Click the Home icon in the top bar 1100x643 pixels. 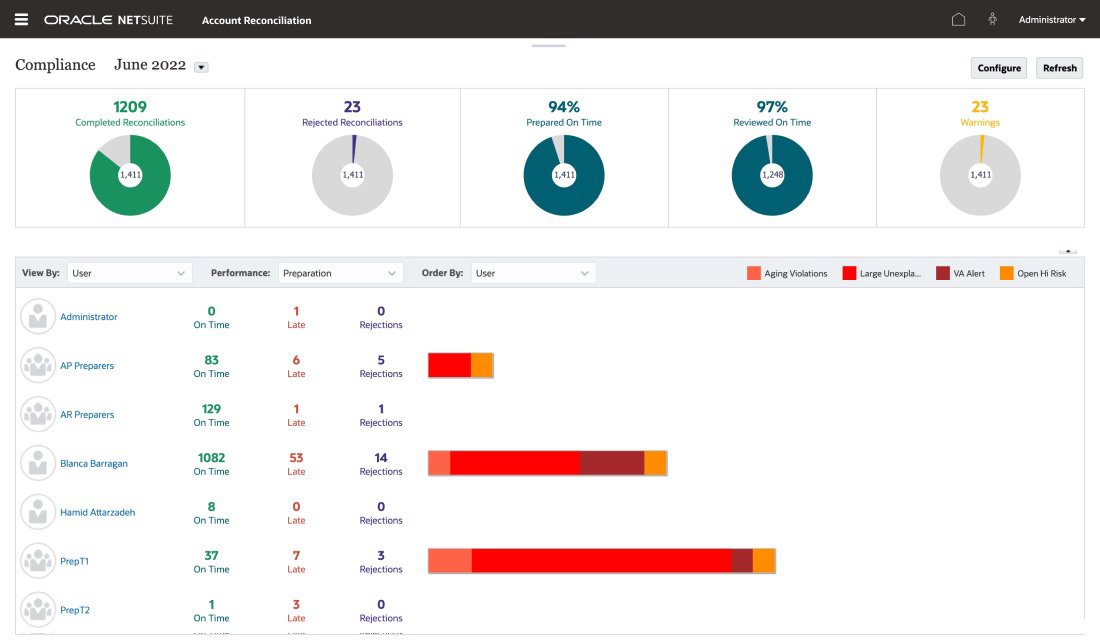(x=959, y=19)
